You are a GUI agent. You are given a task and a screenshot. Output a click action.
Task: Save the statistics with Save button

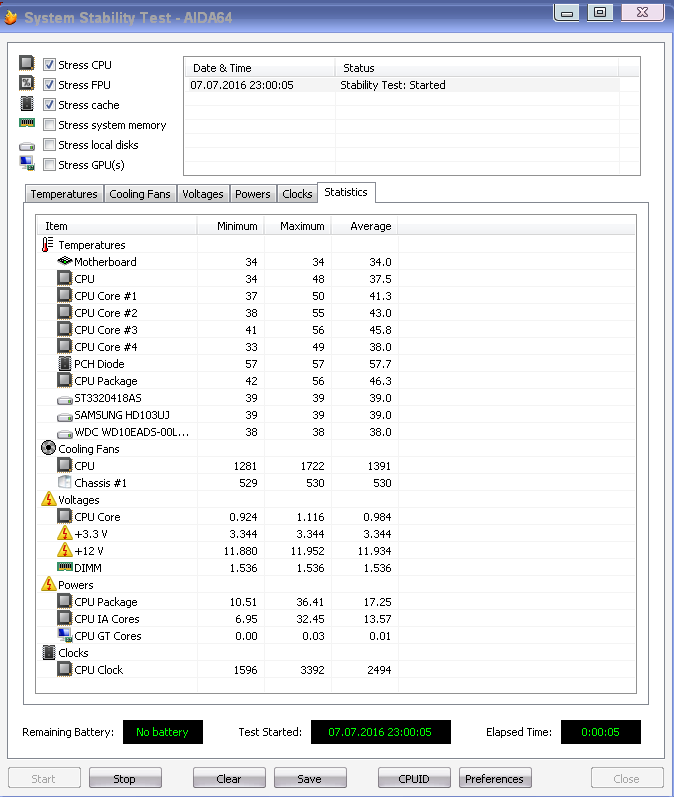click(310, 778)
